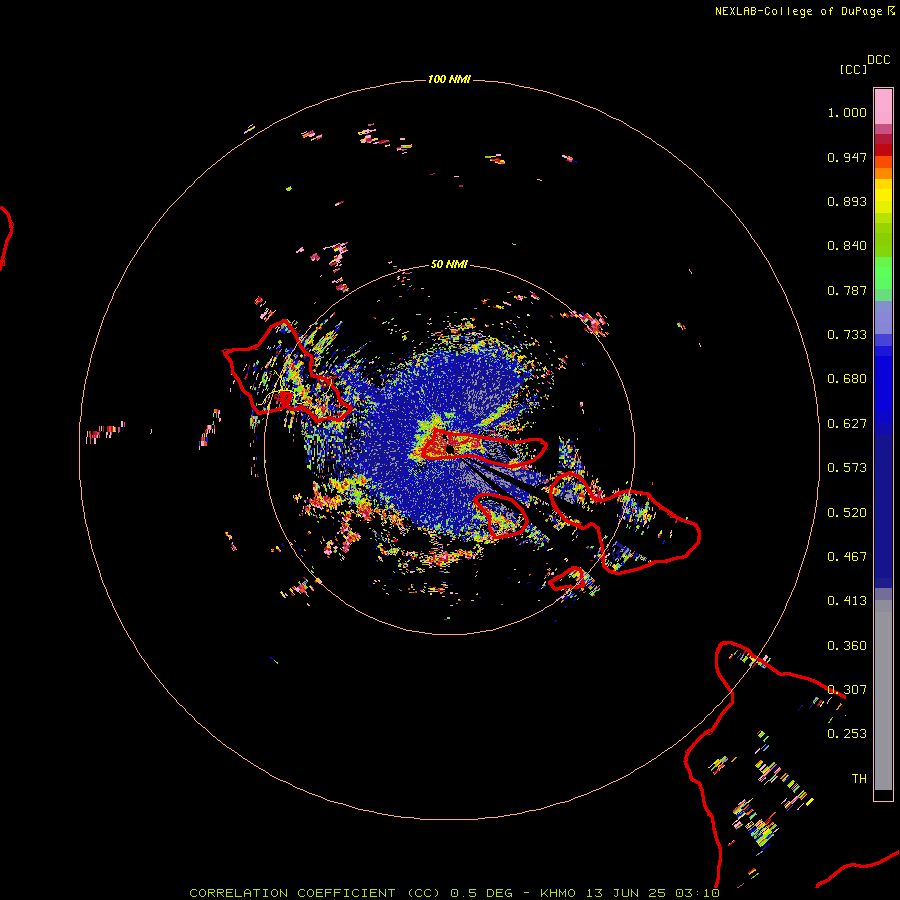
Task: Pick the bright green segment of color bar
Action: tap(883, 273)
